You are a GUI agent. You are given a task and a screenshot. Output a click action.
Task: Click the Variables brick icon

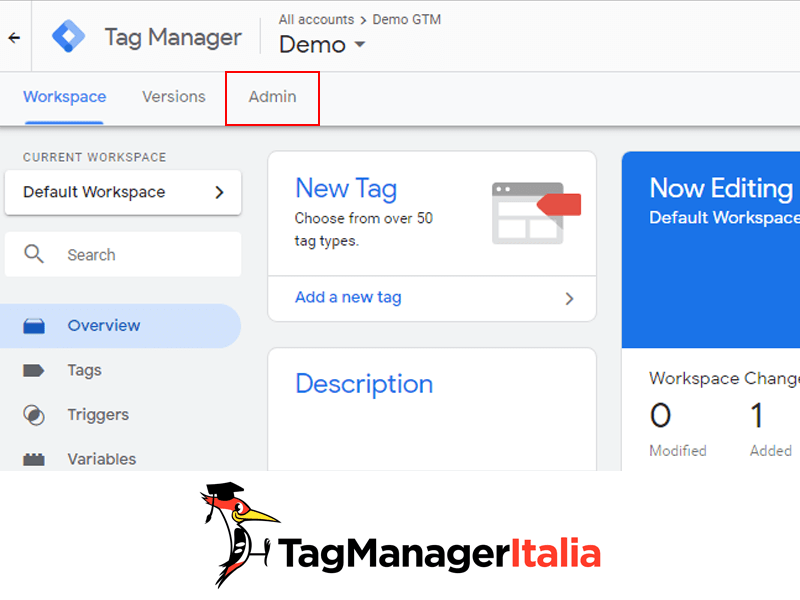34,459
